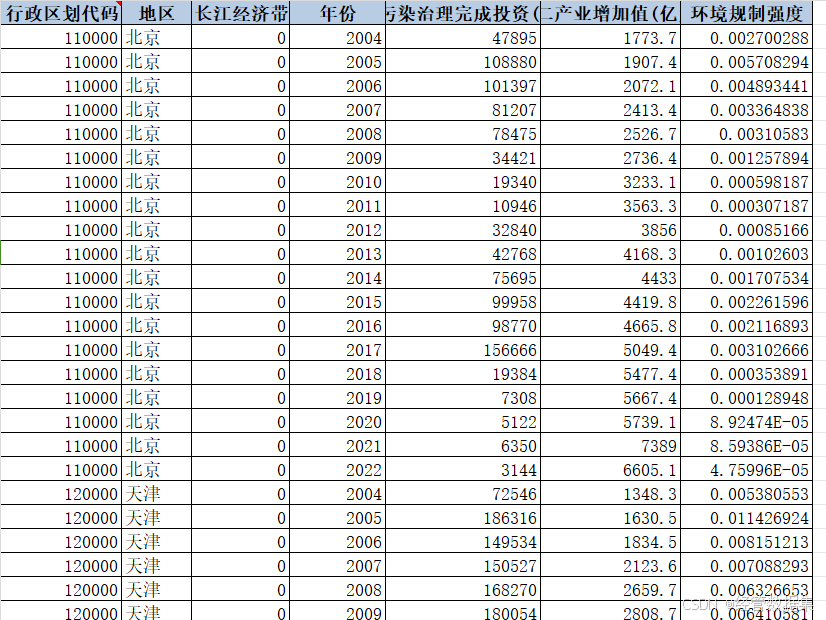Click the cell 2413.4
This screenshot has height=620, width=826.
click(x=611, y=110)
